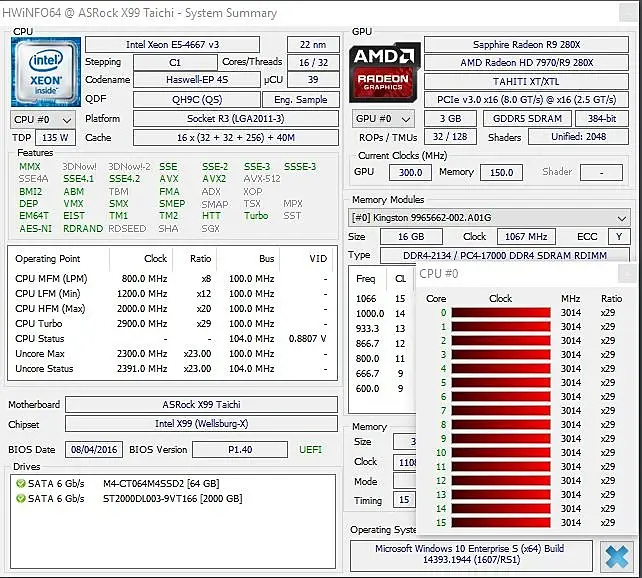Click the SSE4.2 feature label

click(x=124, y=179)
